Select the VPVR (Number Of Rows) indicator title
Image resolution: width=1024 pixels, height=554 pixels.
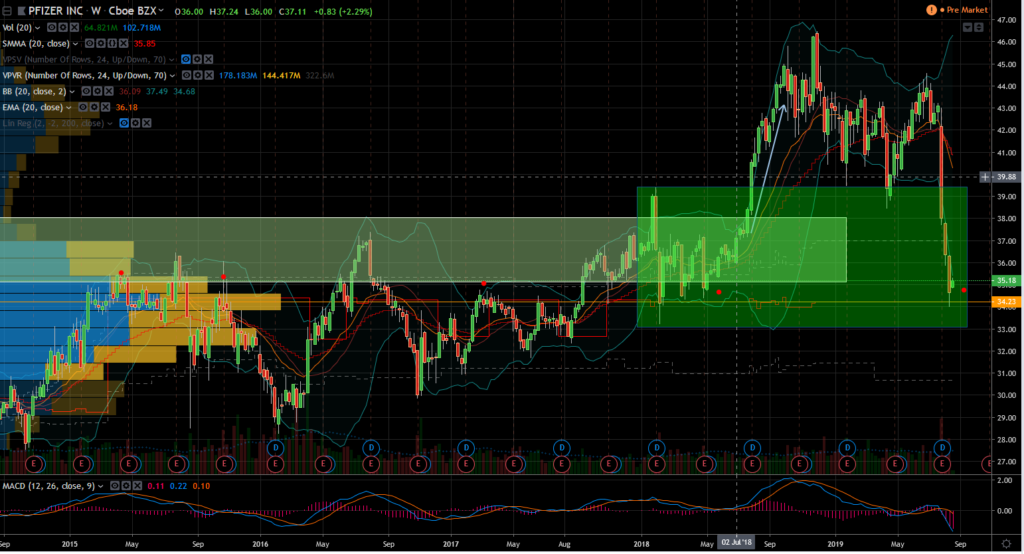point(84,76)
